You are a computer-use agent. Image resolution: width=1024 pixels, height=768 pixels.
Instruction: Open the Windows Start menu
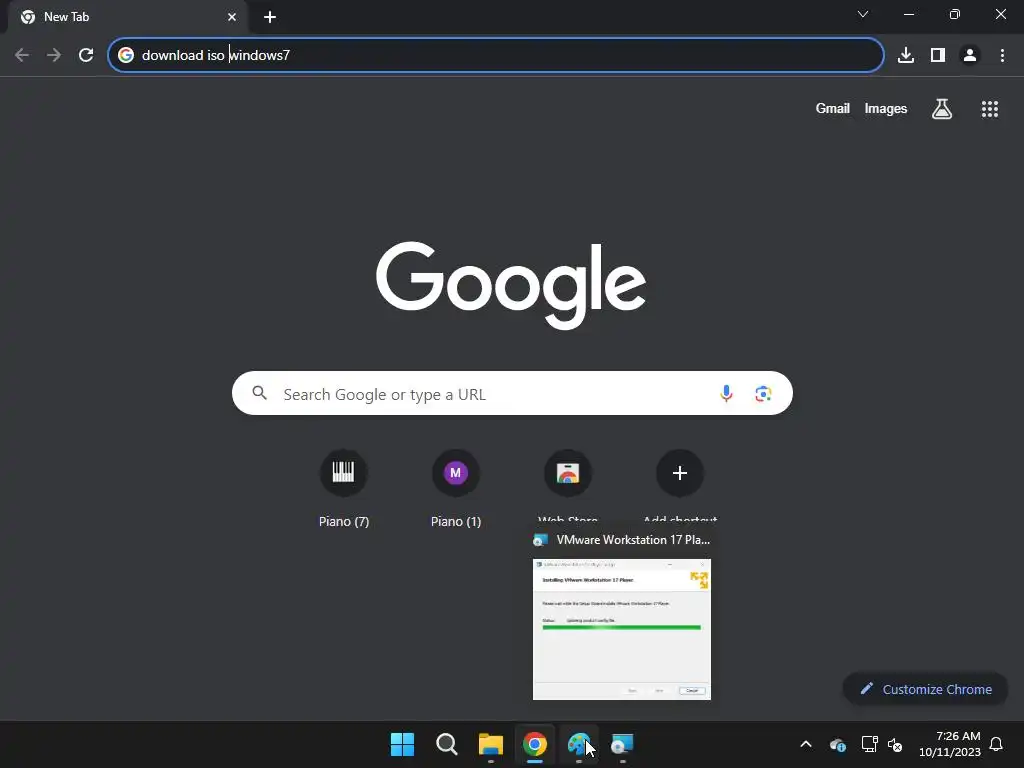click(x=402, y=744)
